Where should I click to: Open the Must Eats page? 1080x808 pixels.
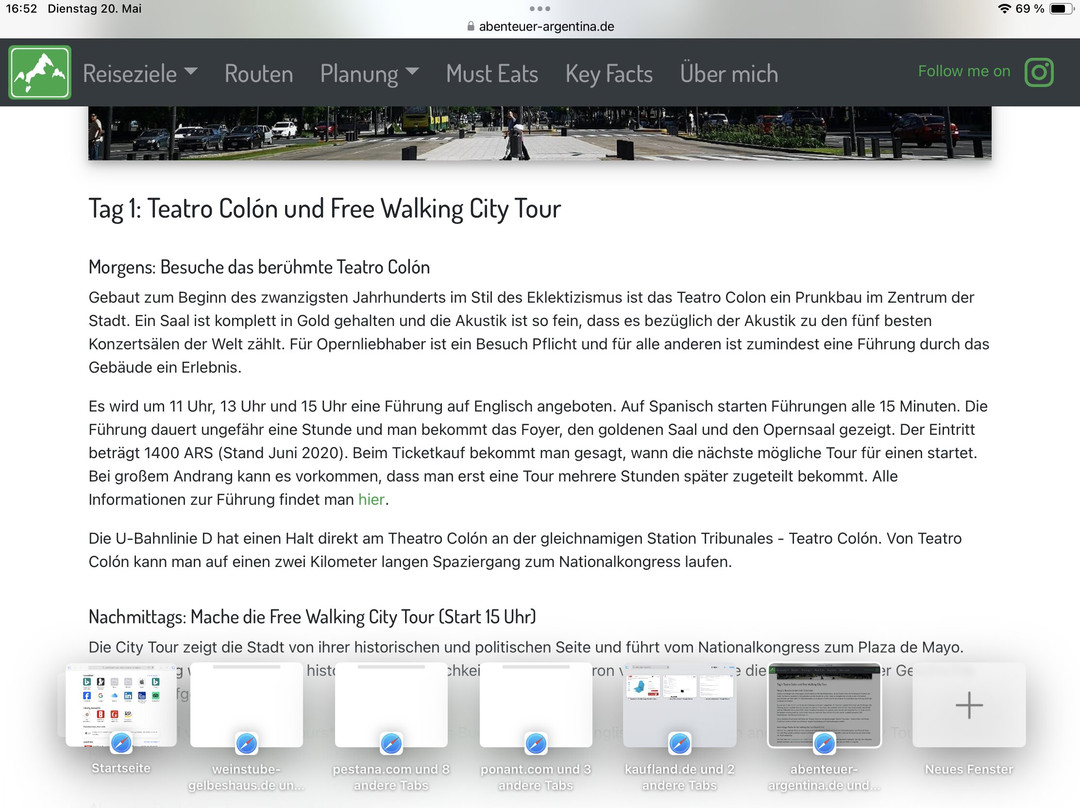pyautogui.click(x=492, y=74)
